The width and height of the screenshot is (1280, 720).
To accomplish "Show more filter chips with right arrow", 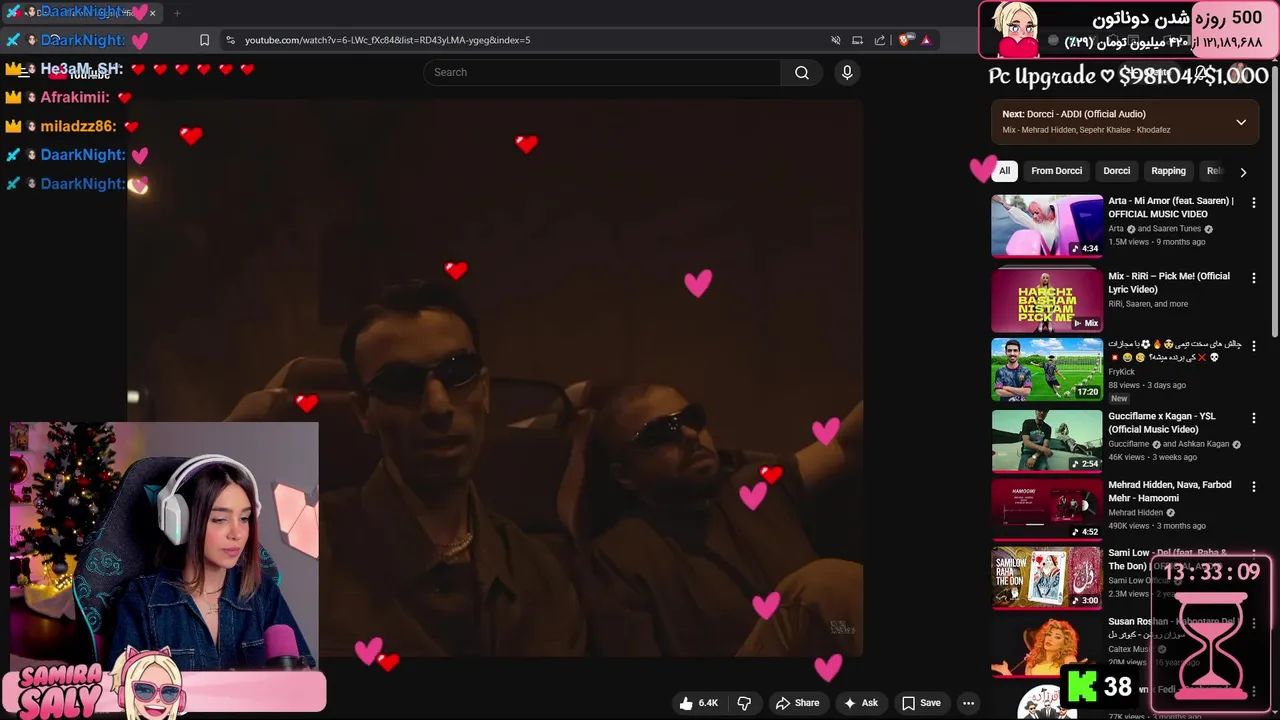I will (1243, 172).
